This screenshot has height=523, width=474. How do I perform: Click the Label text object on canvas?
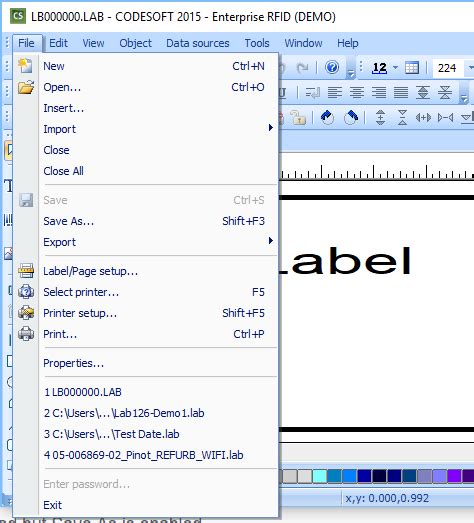click(x=345, y=261)
